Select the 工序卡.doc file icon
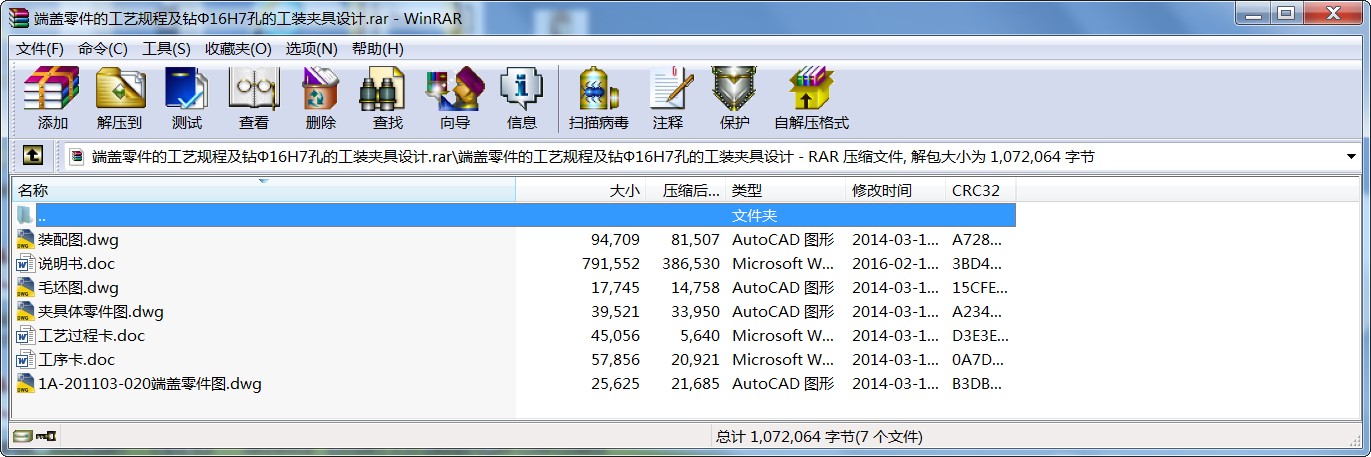Viewport: 1371px width, 457px height. pyautogui.click(x=26, y=359)
